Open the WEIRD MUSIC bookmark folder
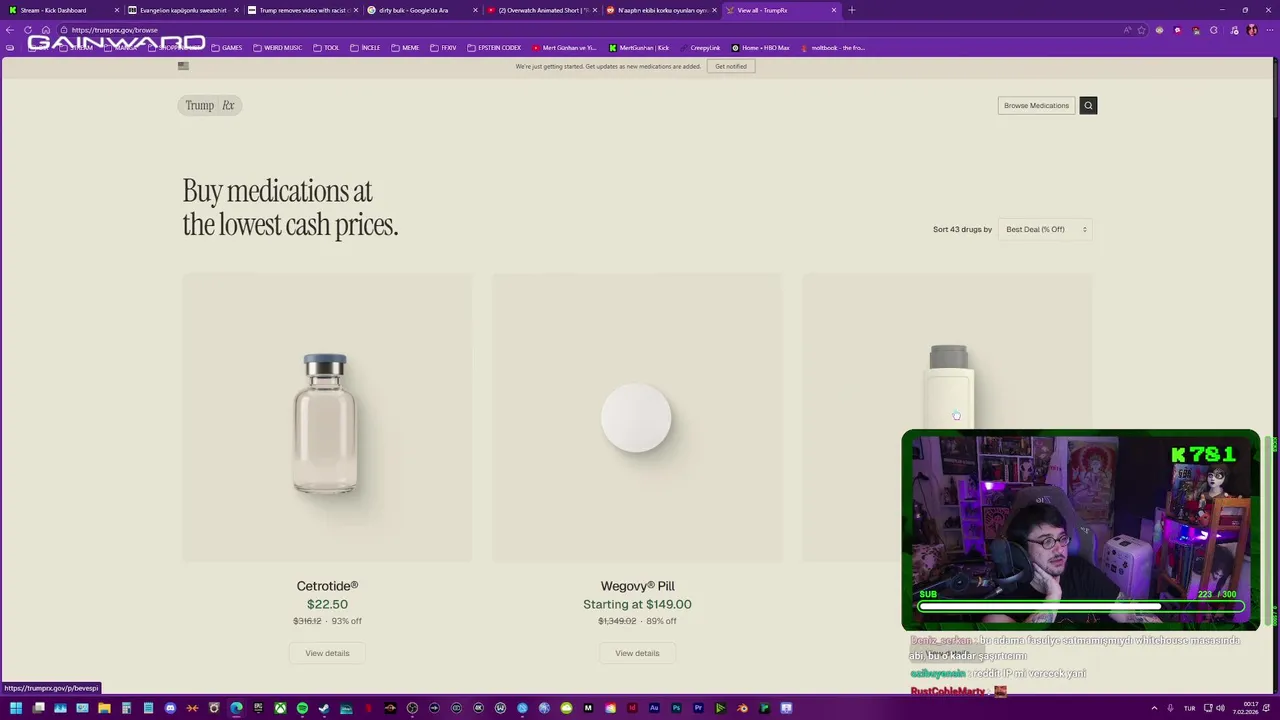This screenshot has width=1280, height=720. point(277,47)
